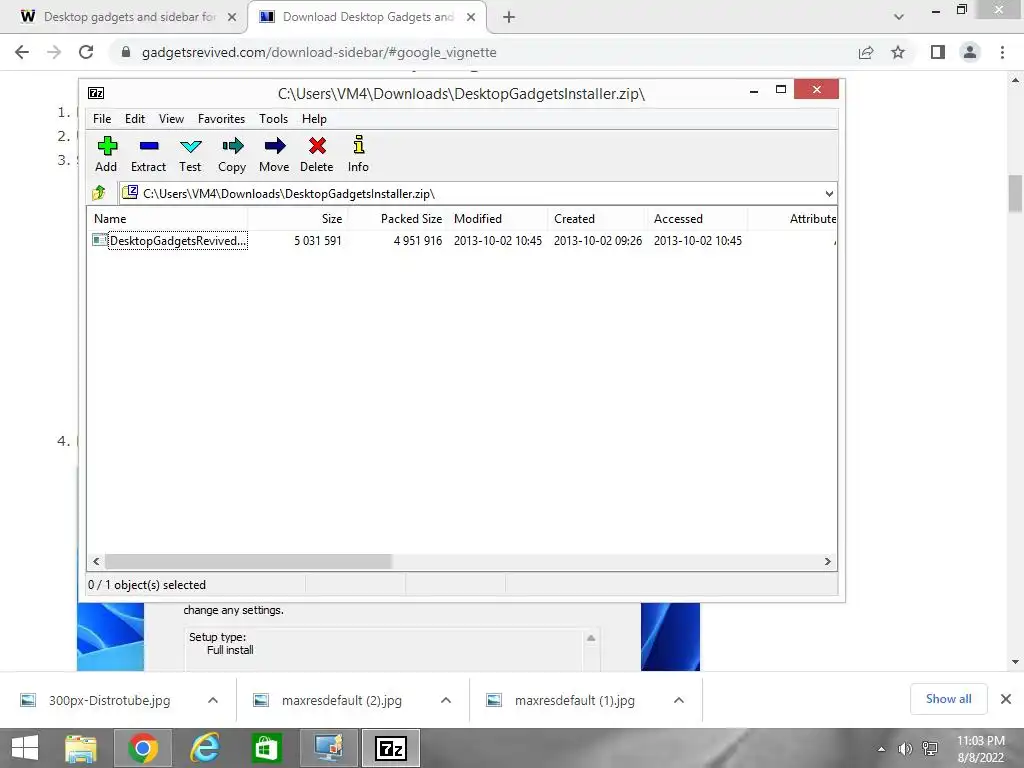Screen dimensions: 1024x768
Task: Go up one folder level in 7-Zip
Action: tap(99, 193)
